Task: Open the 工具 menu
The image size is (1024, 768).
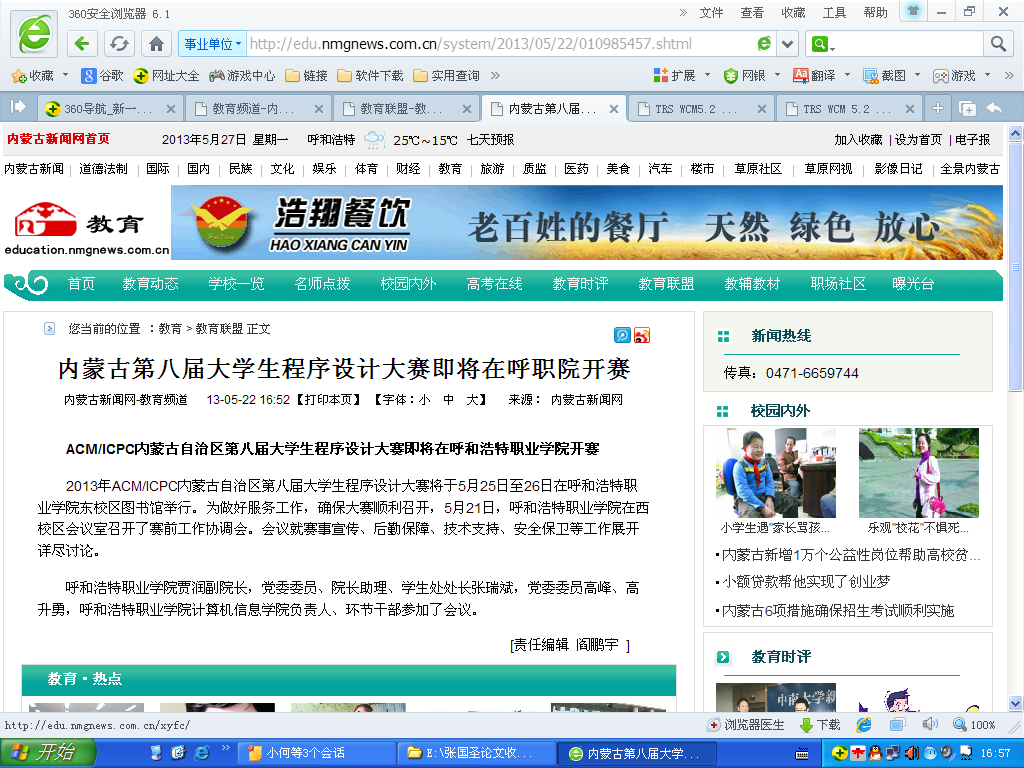Action: pos(834,12)
